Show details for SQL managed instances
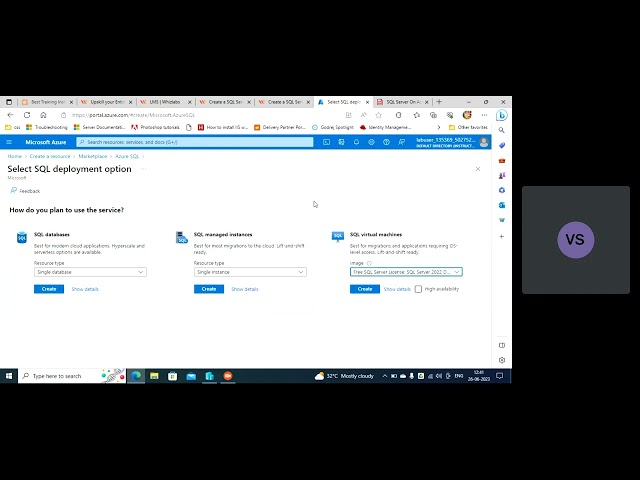The width and height of the screenshot is (640, 480). 245,289
